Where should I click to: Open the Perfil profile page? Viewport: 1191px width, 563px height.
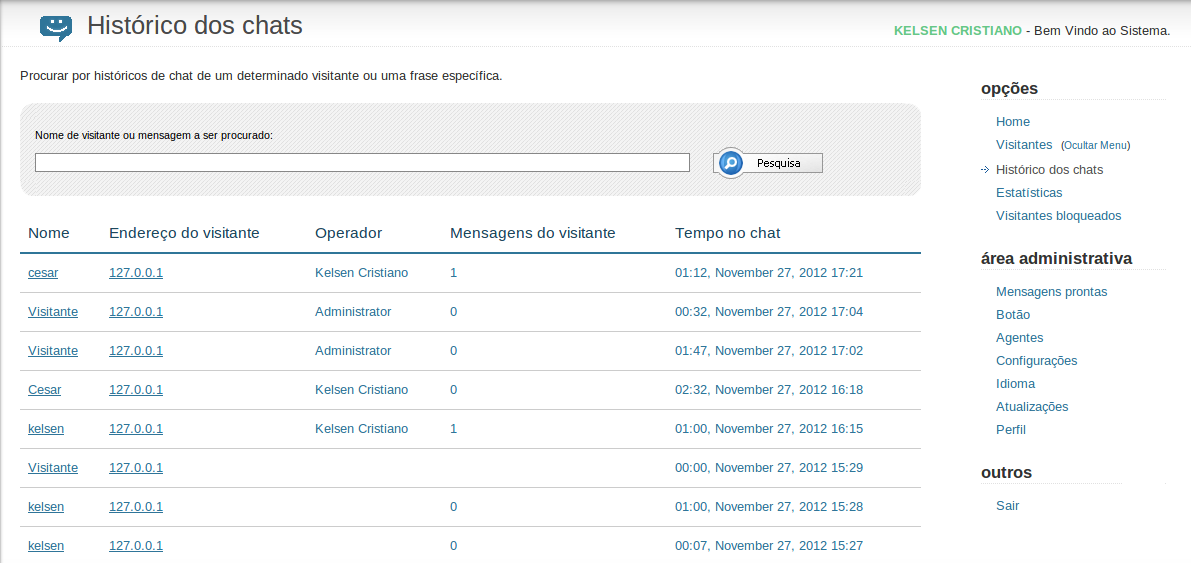tap(1010, 430)
